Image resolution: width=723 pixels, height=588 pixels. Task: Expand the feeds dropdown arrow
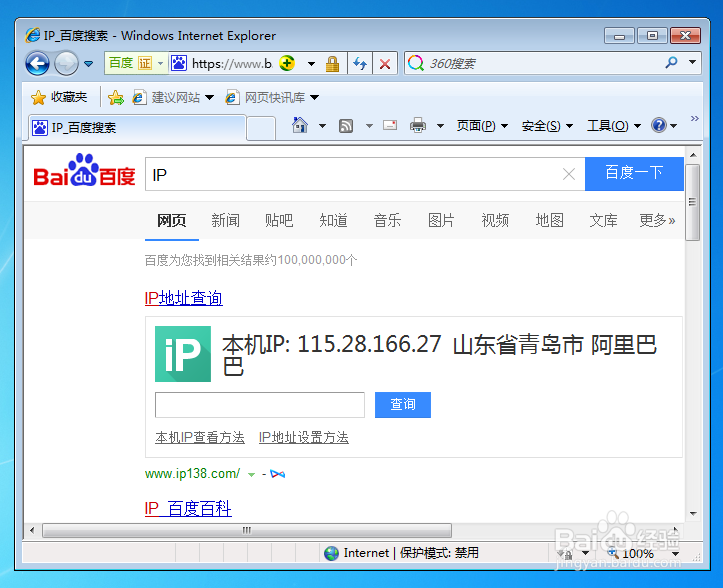[369, 125]
